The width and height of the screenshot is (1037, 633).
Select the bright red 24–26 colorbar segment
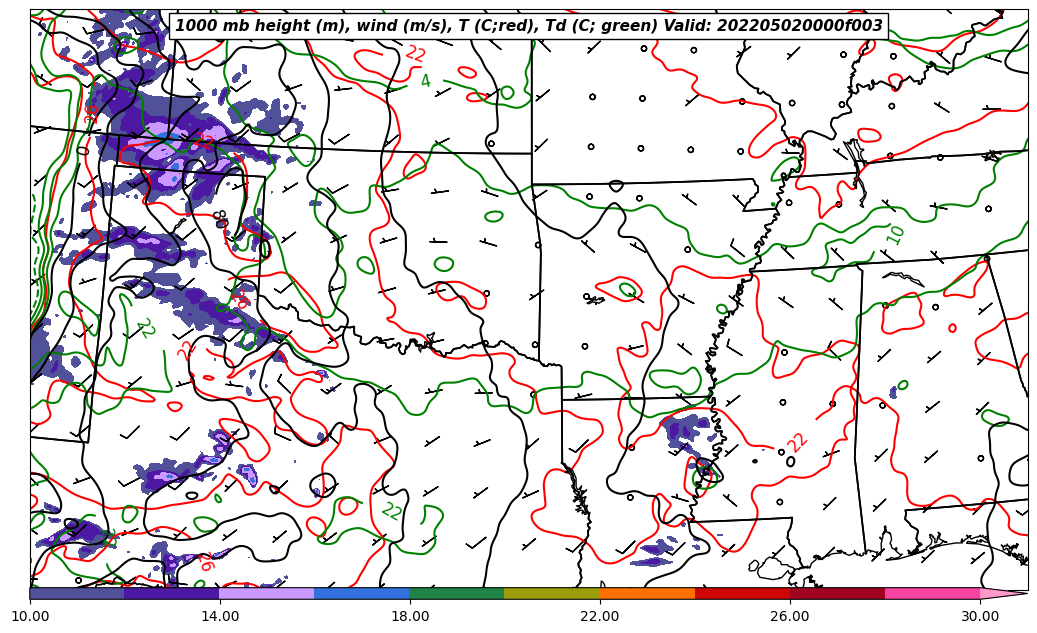(742, 593)
